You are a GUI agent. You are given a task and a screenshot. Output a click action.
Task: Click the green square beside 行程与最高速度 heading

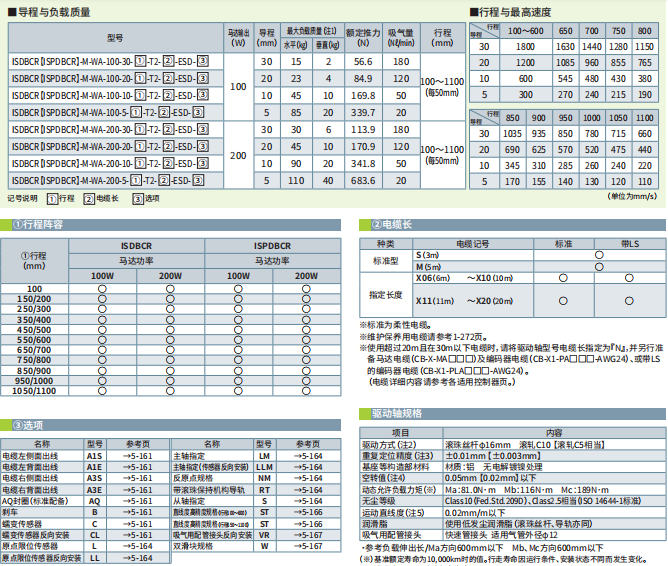(x=475, y=11)
